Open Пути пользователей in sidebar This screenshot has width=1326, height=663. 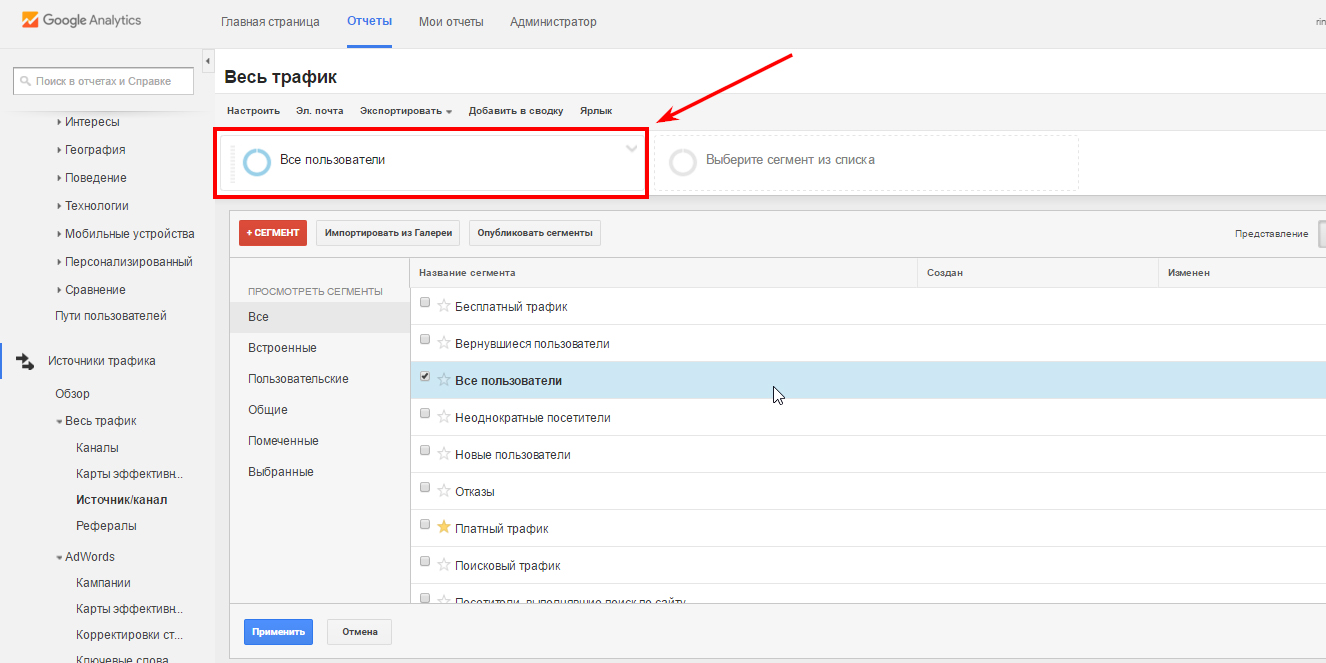pos(111,316)
